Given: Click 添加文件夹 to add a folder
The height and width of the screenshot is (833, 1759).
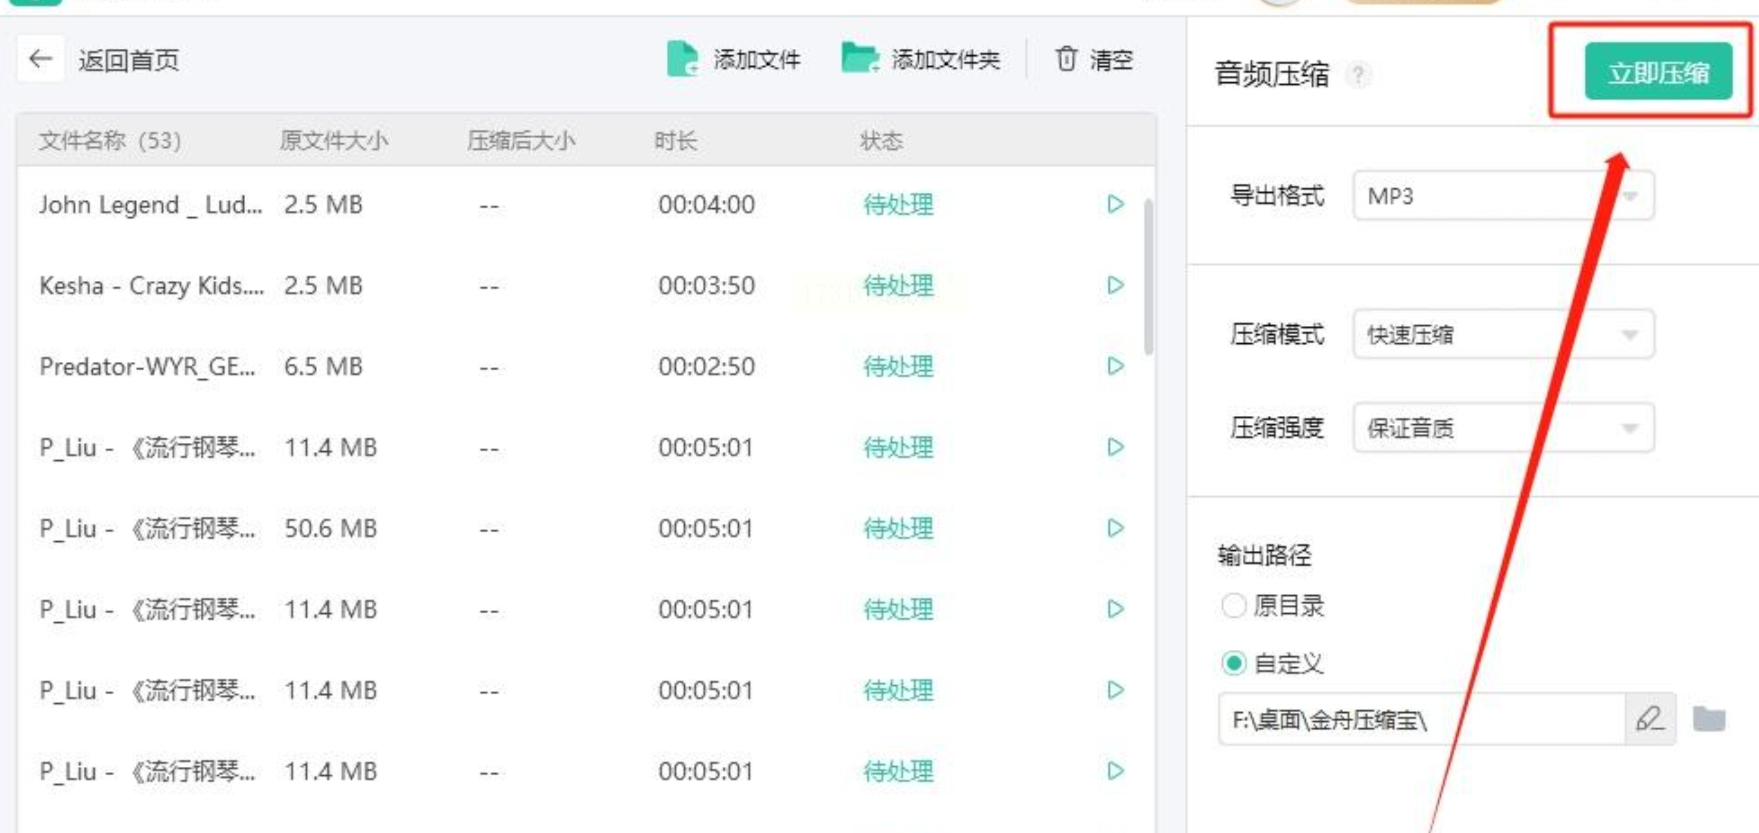Looking at the screenshot, I should pos(920,59).
